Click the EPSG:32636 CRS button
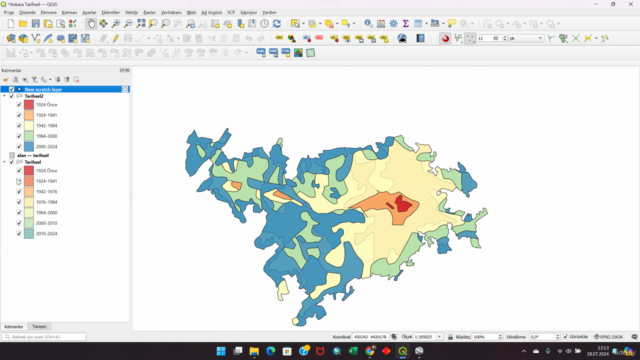This screenshot has height=360, width=640. coord(609,337)
